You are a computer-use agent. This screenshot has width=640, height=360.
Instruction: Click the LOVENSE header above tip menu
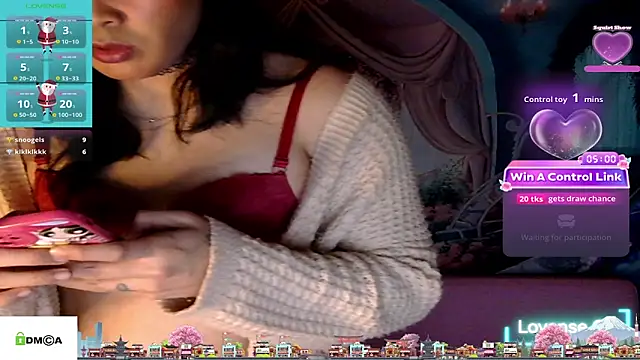(46, 6)
